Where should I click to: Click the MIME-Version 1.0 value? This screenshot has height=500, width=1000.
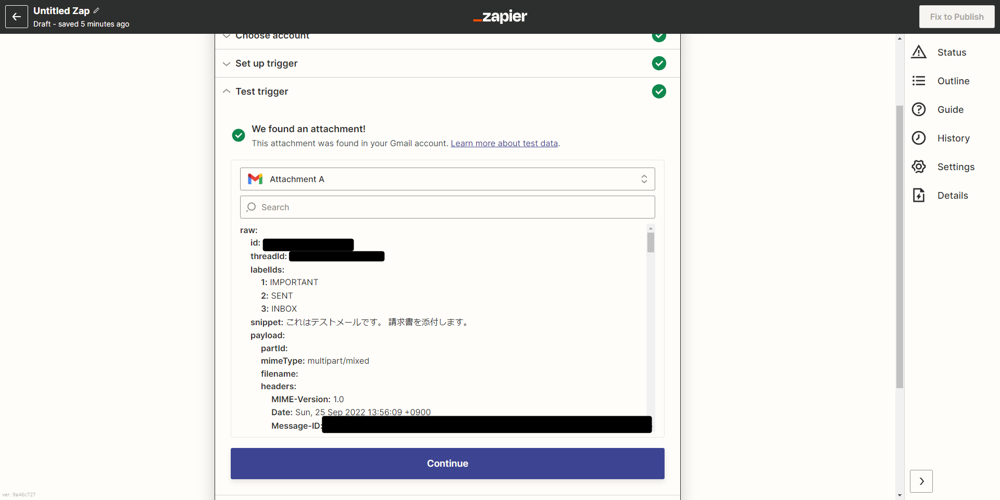[339, 399]
